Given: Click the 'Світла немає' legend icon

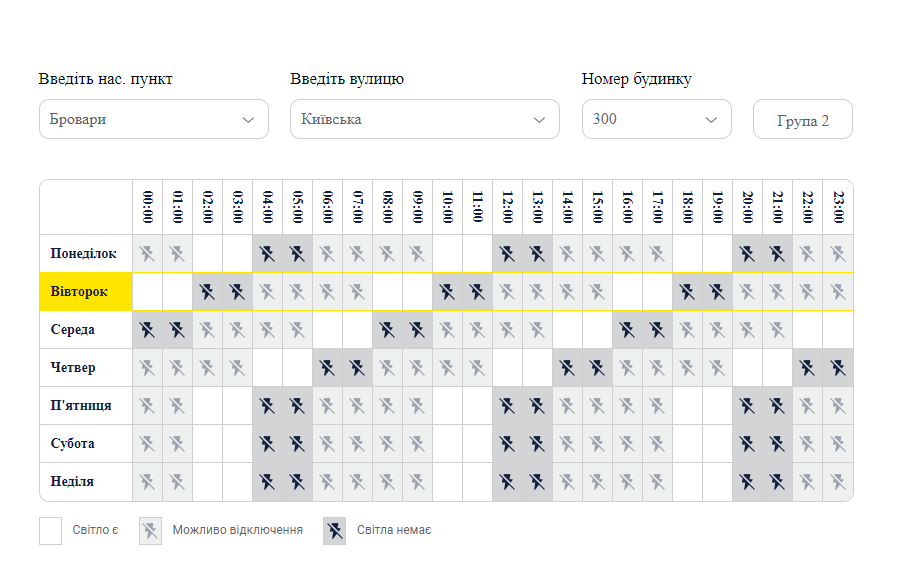Looking at the screenshot, I should pos(335,531).
